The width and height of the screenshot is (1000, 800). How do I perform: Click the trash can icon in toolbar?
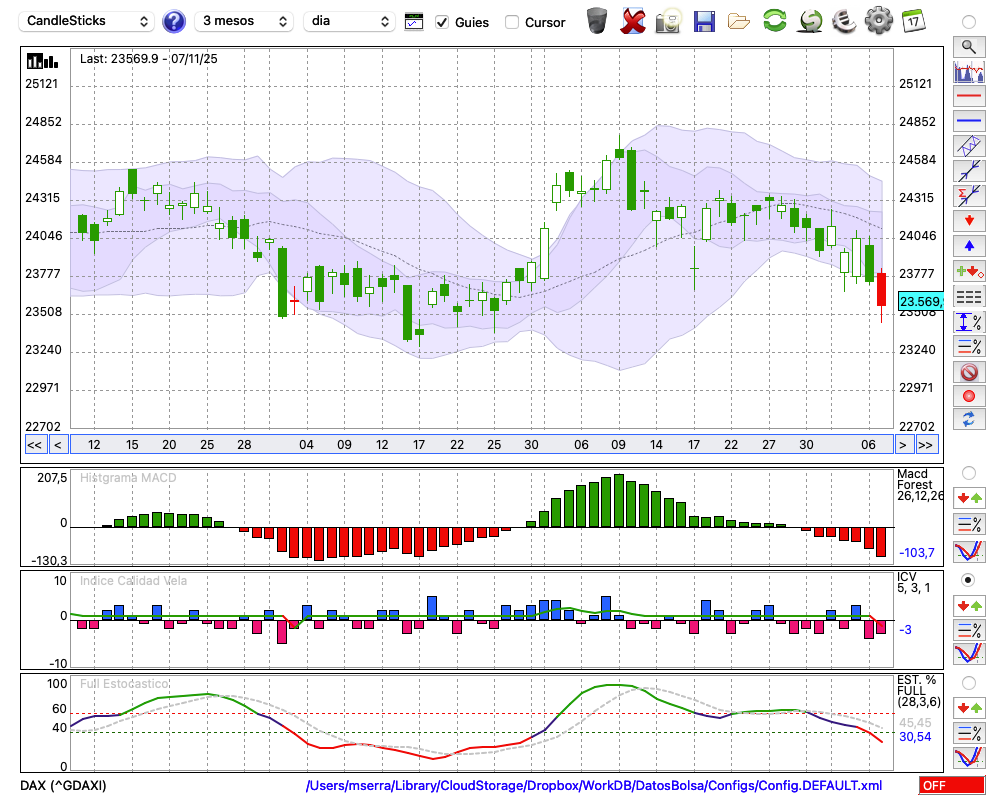(597, 21)
